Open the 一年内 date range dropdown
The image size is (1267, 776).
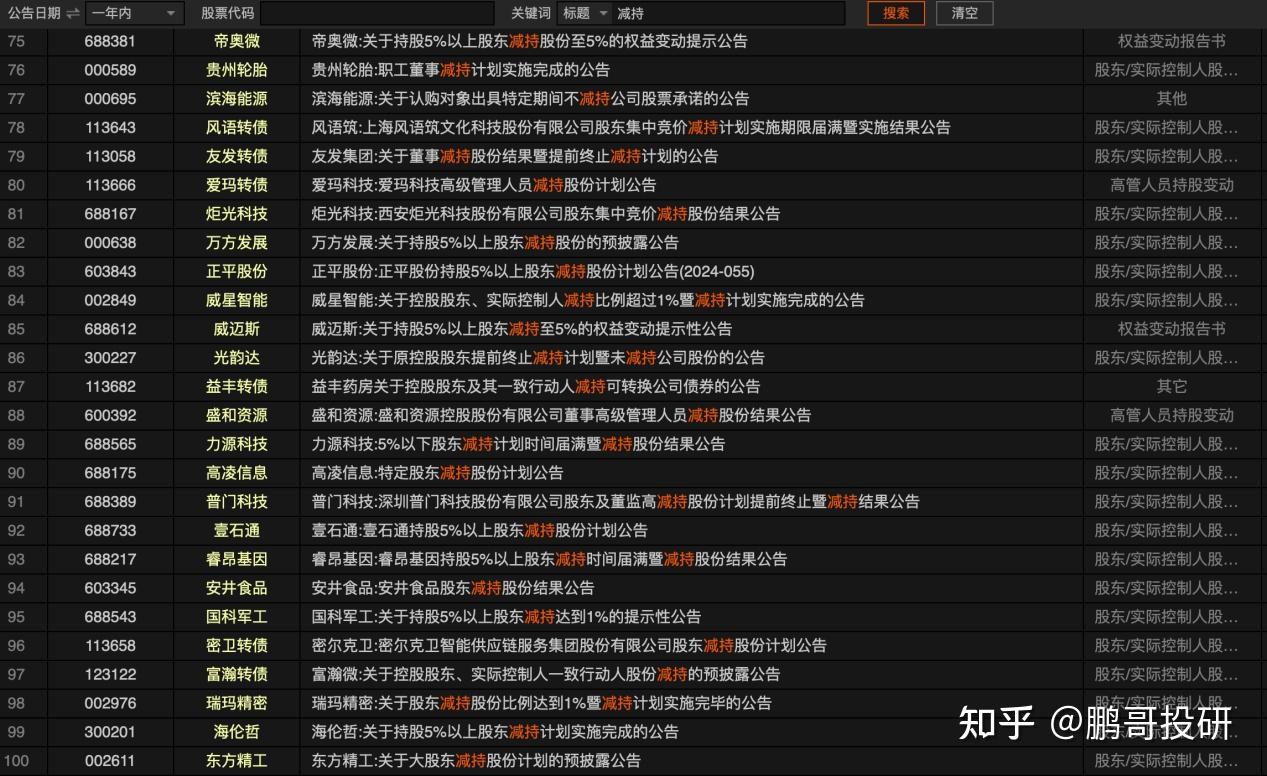(135, 13)
